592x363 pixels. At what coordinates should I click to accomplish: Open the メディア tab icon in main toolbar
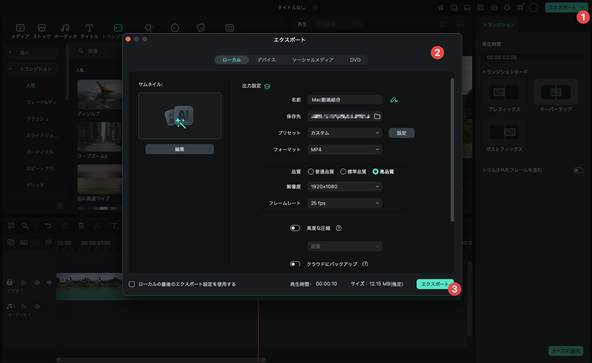pos(20,28)
